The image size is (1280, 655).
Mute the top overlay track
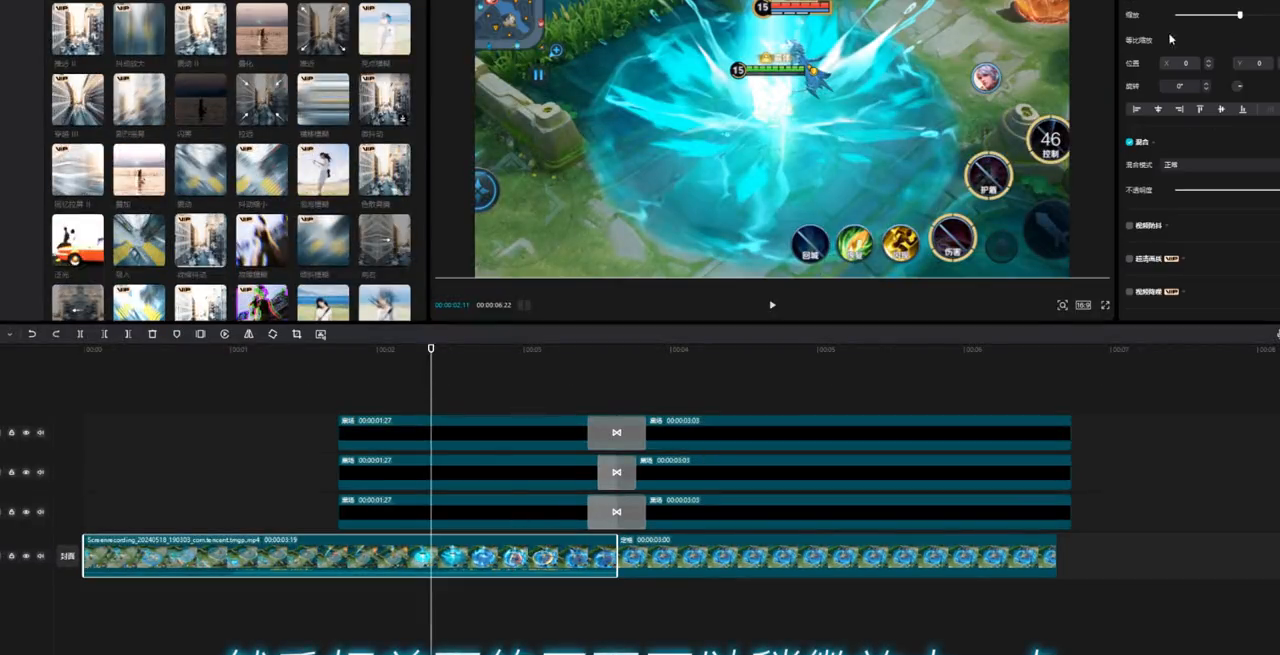(x=41, y=433)
